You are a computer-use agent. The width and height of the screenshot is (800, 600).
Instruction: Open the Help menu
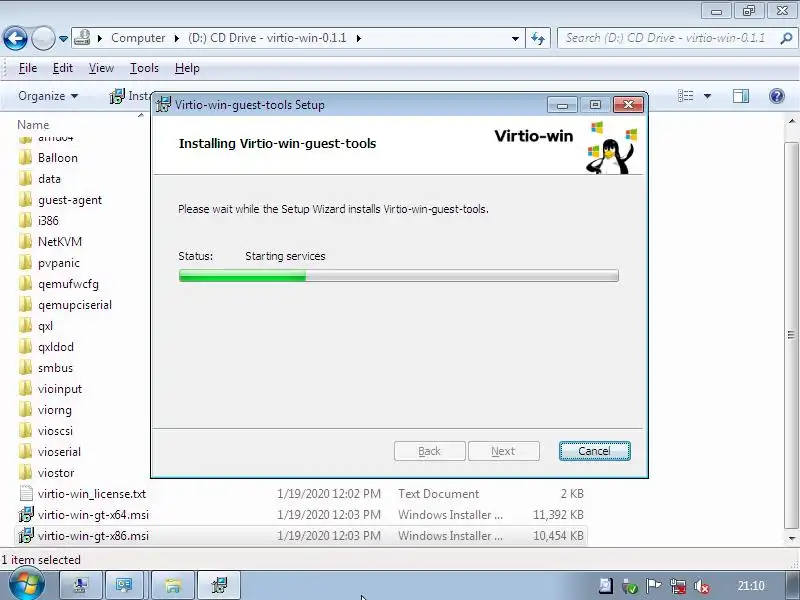pyautogui.click(x=187, y=68)
